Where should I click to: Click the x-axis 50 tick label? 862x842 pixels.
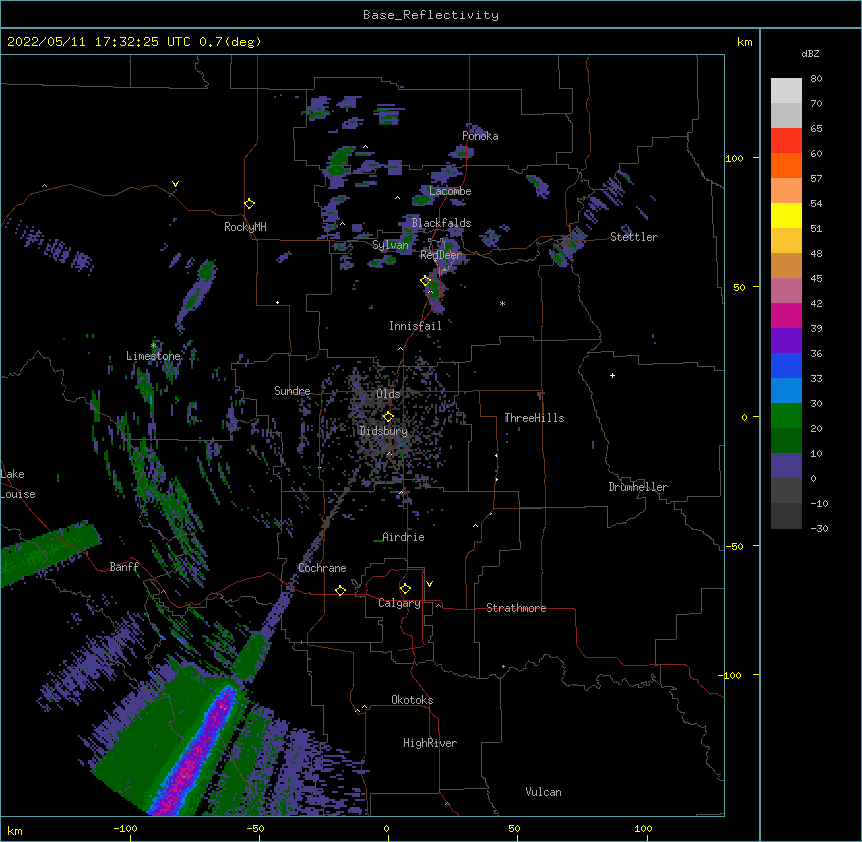click(514, 829)
